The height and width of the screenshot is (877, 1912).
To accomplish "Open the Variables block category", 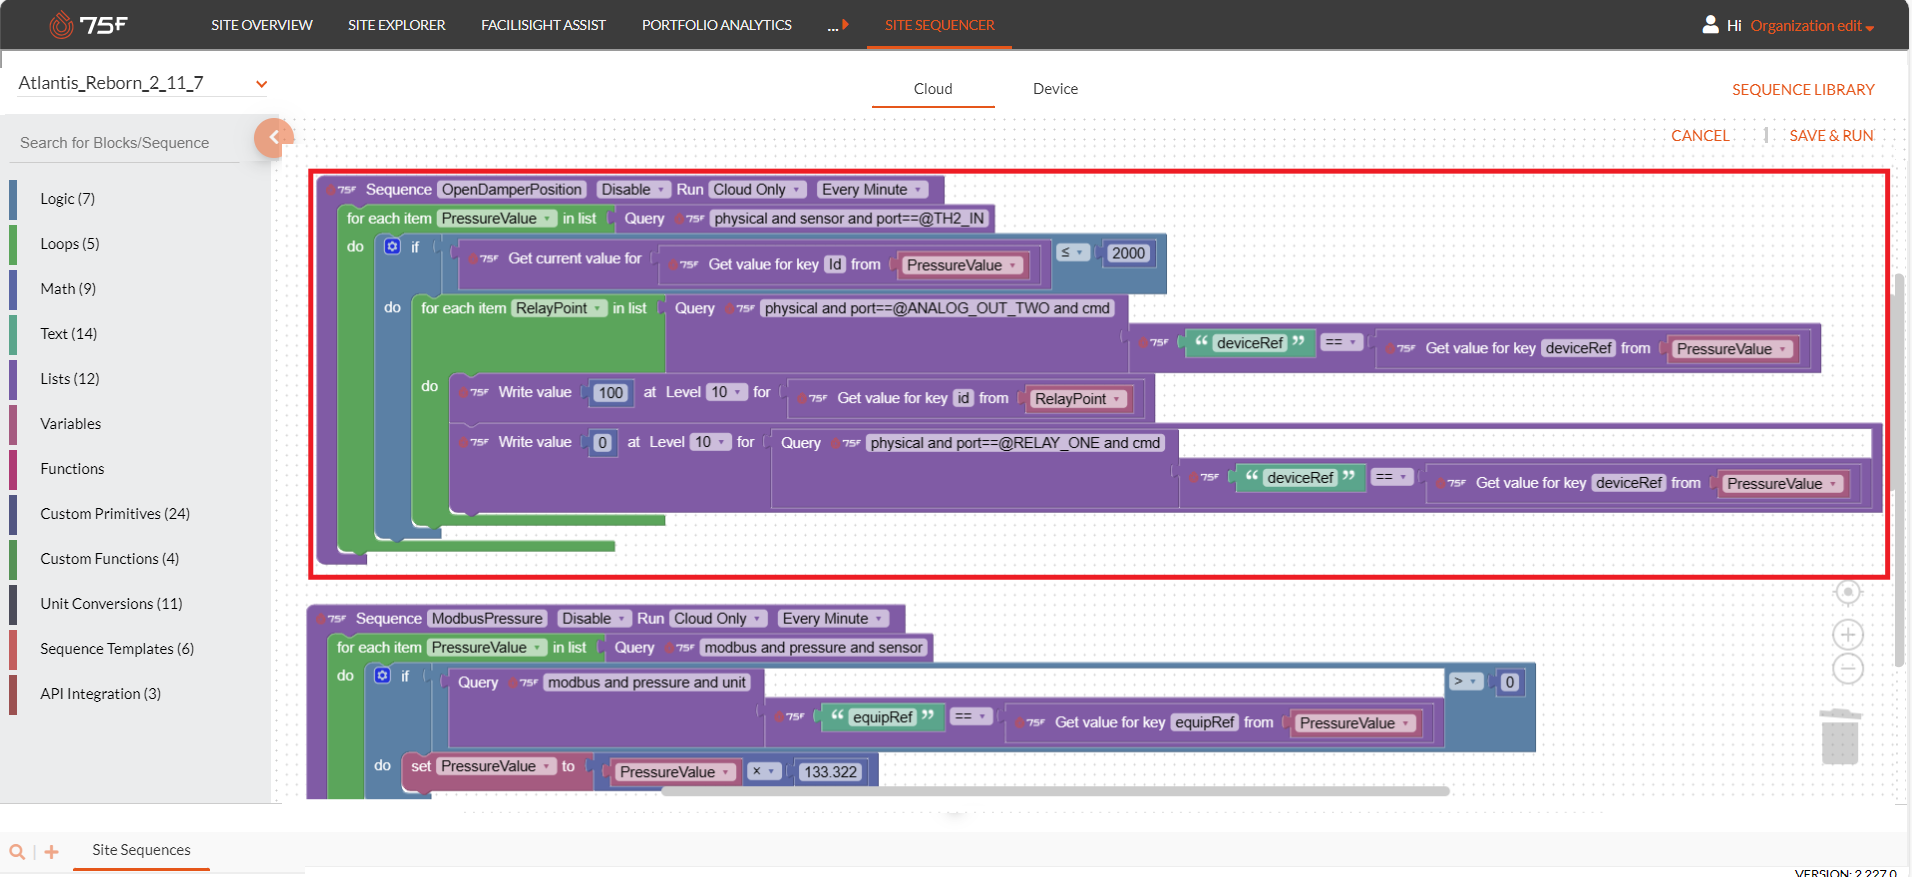I will click(x=71, y=424).
